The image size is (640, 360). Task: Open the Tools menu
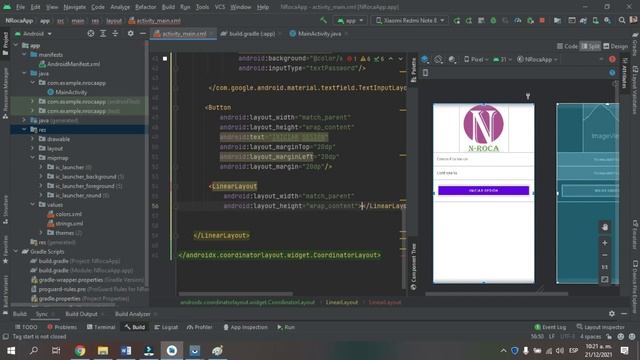click(x=202, y=7)
